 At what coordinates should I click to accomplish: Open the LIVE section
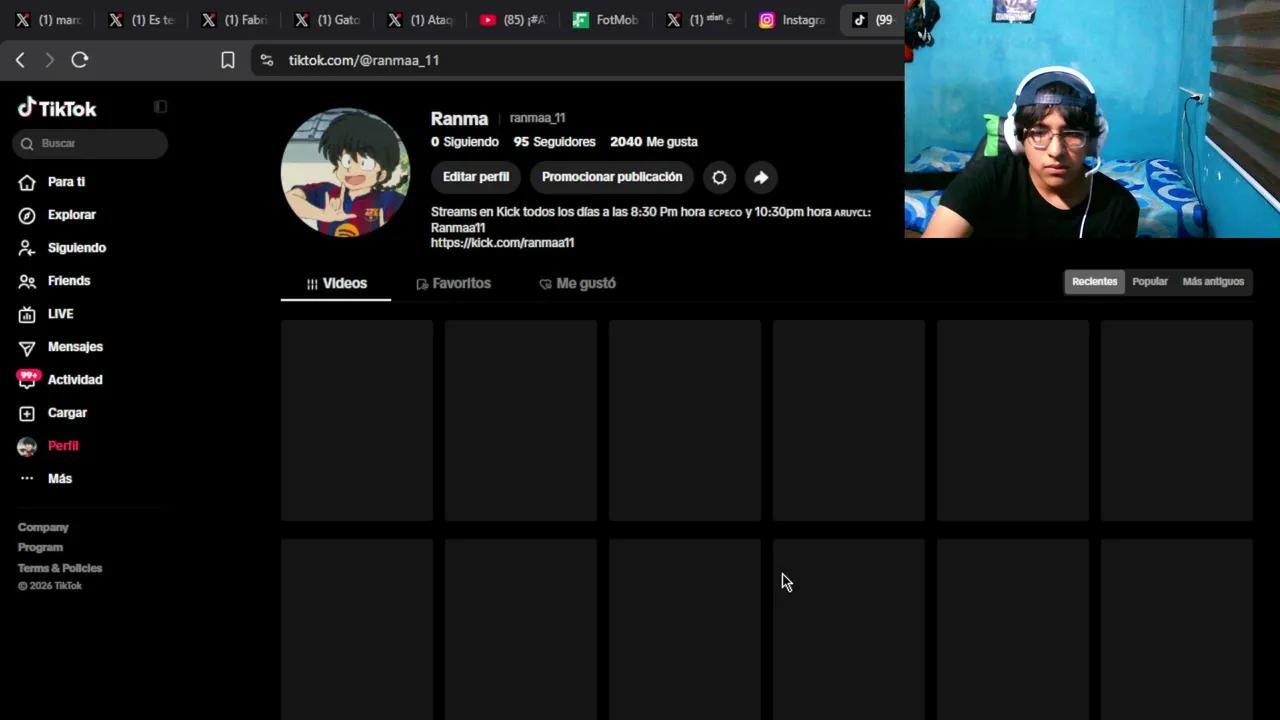(x=60, y=314)
